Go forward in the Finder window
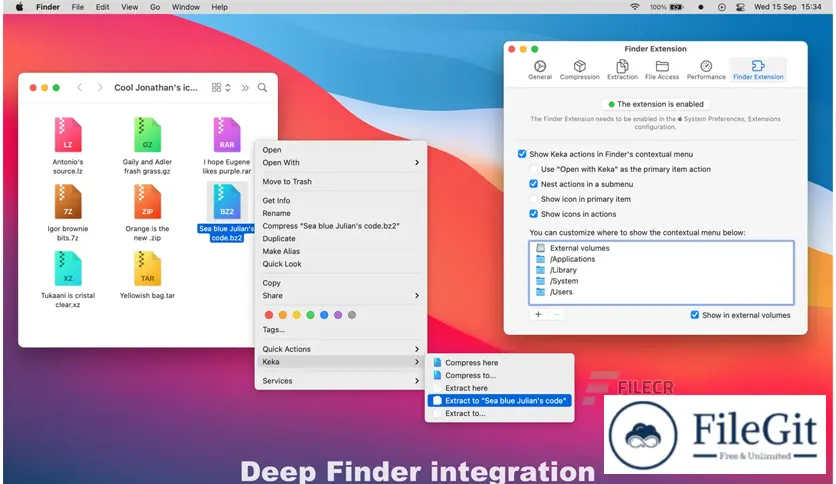This screenshot has height=484, width=836. 100,87
